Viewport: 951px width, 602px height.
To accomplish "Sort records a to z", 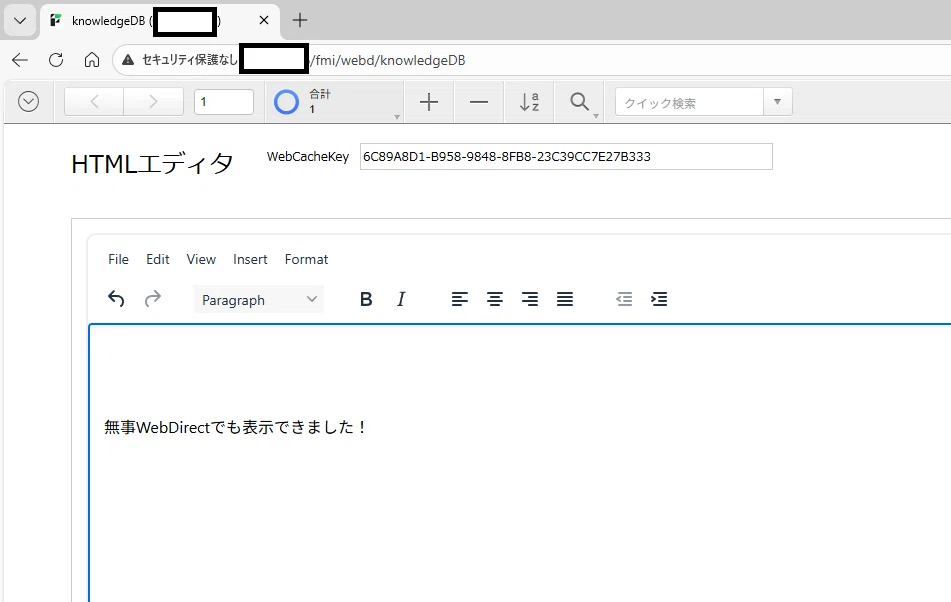I will pyautogui.click(x=529, y=102).
